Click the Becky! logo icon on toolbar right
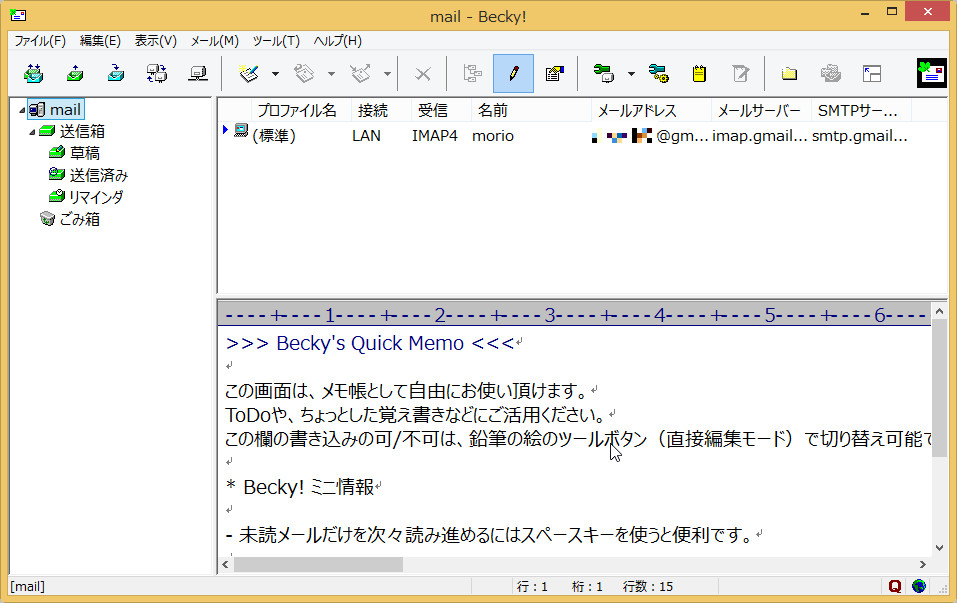This screenshot has height=603, width=957. [929, 72]
